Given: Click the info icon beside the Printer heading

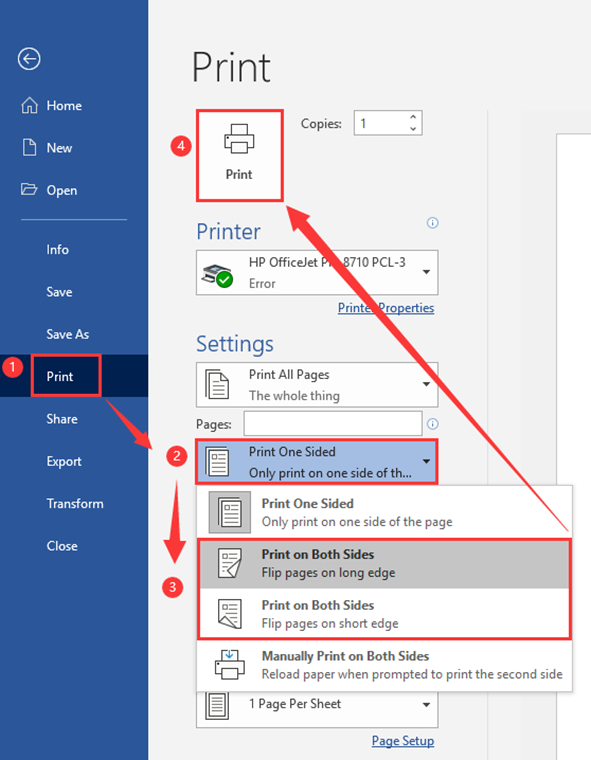Looking at the screenshot, I should (x=432, y=223).
